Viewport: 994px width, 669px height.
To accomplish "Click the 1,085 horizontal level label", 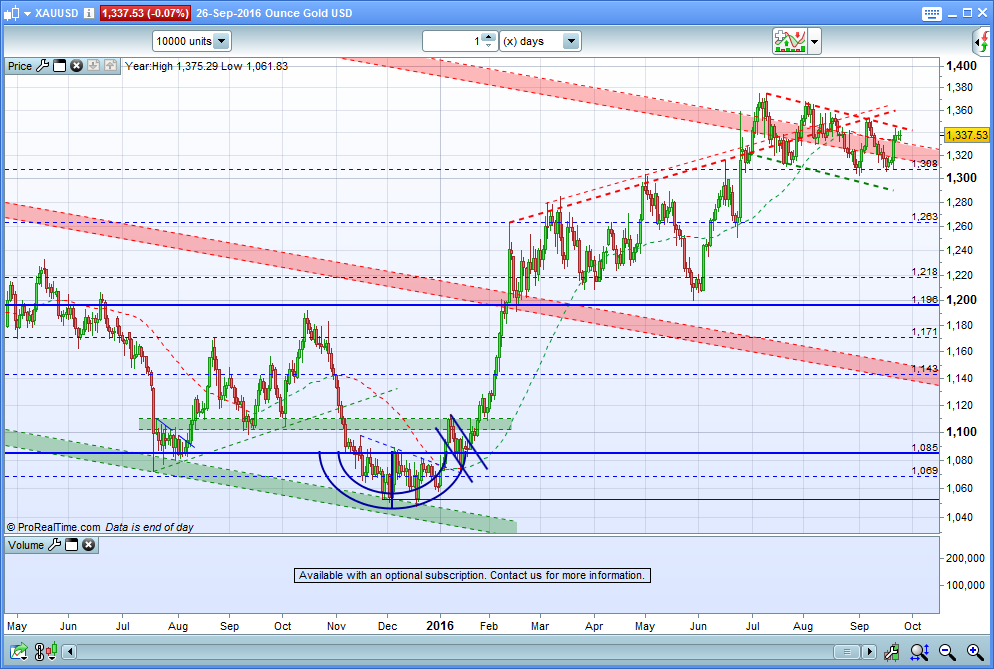I will 924,447.
